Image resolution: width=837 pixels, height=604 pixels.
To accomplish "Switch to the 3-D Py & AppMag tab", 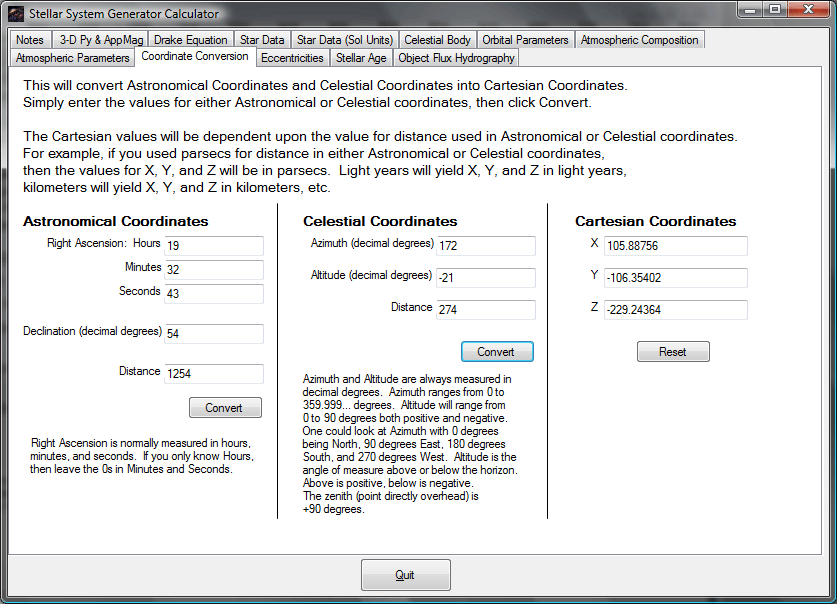I will [101, 40].
